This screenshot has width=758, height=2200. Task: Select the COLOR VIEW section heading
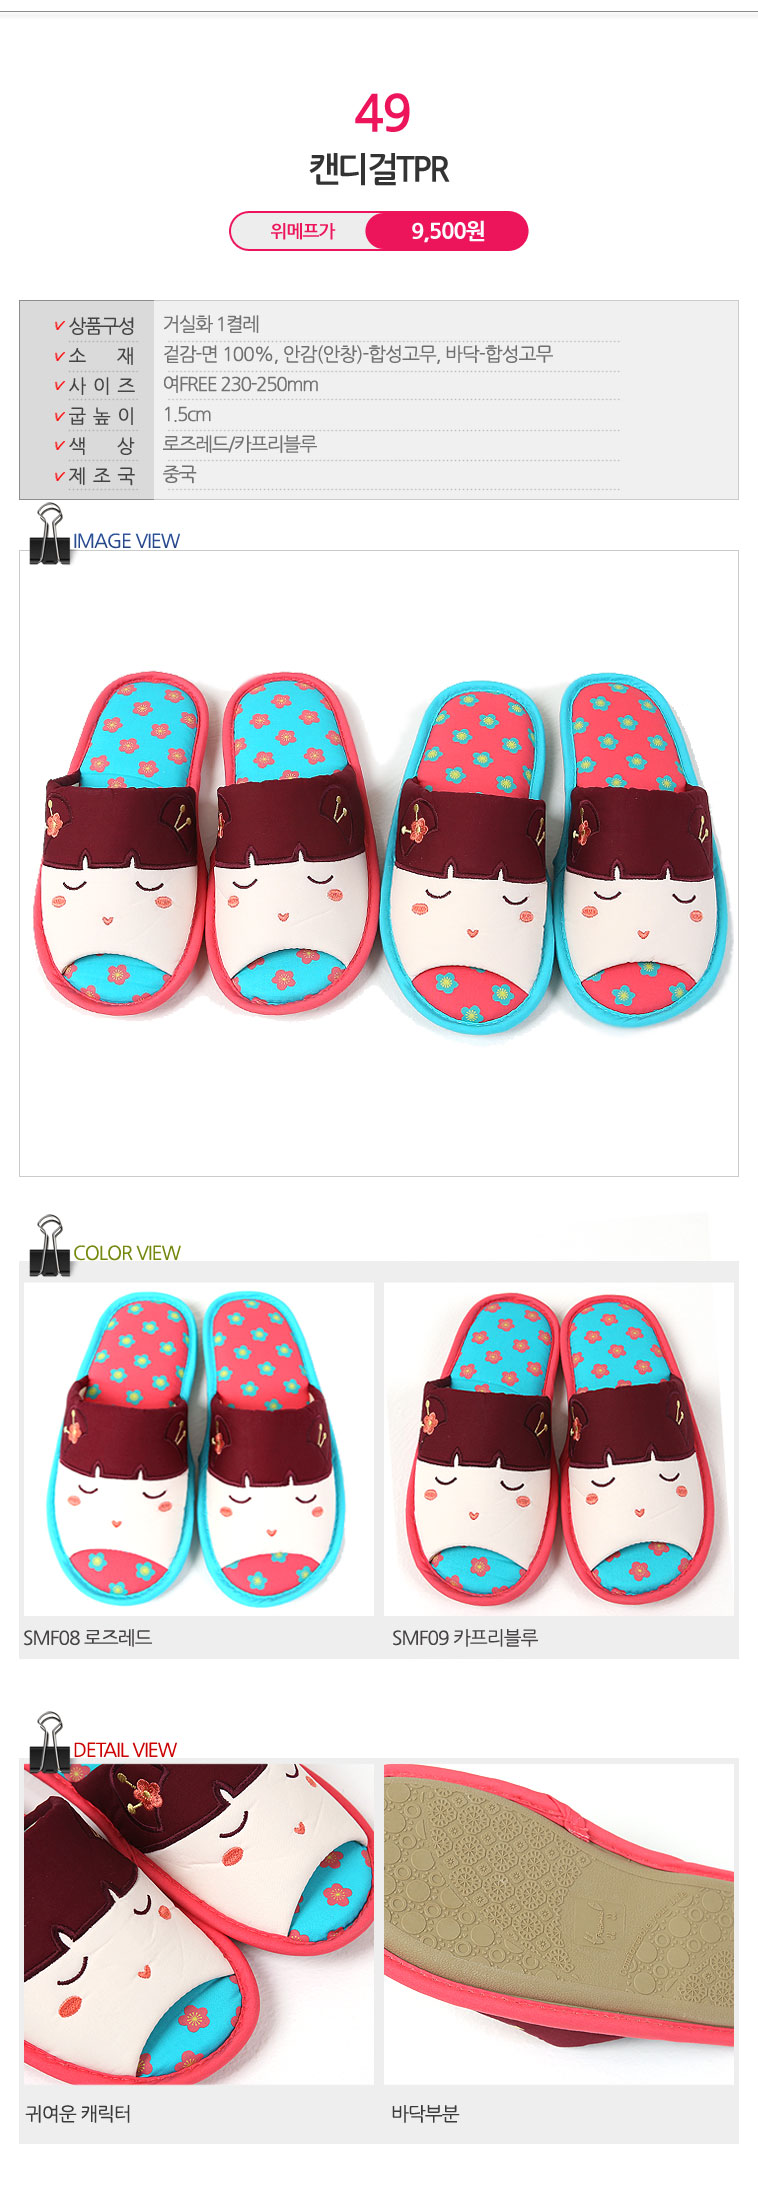point(126,1253)
